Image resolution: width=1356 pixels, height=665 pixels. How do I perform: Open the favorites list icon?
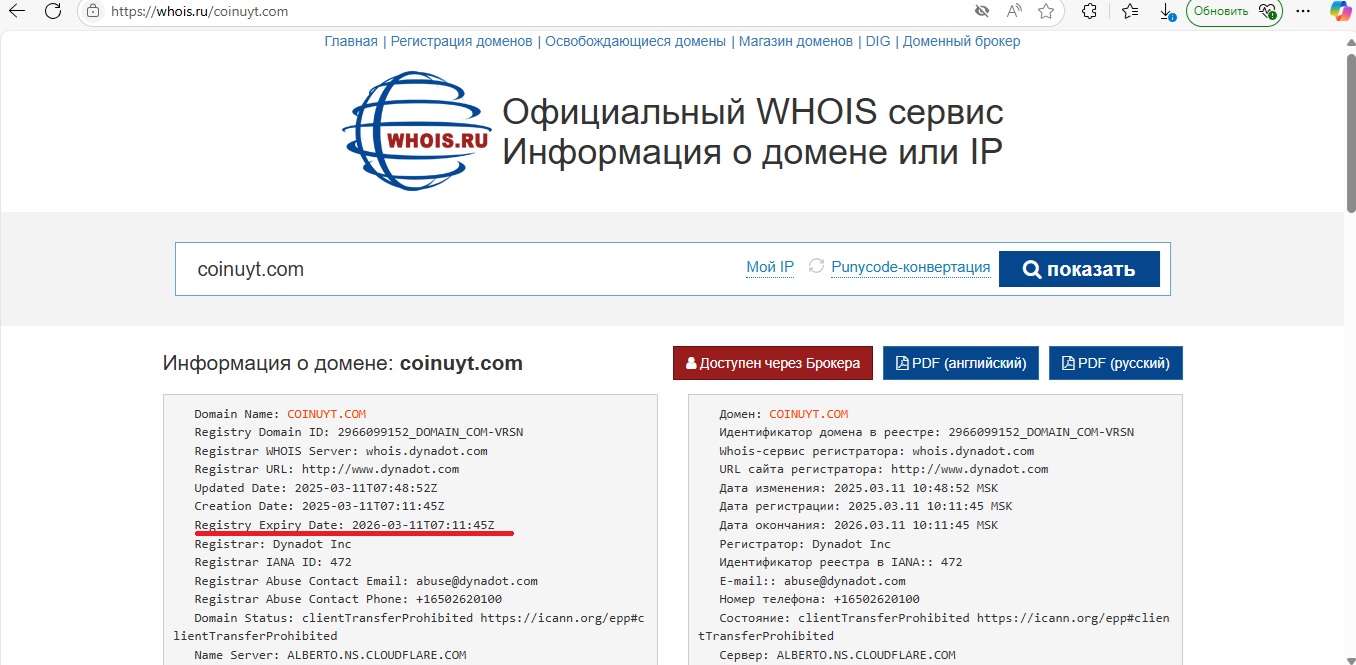click(x=1130, y=12)
